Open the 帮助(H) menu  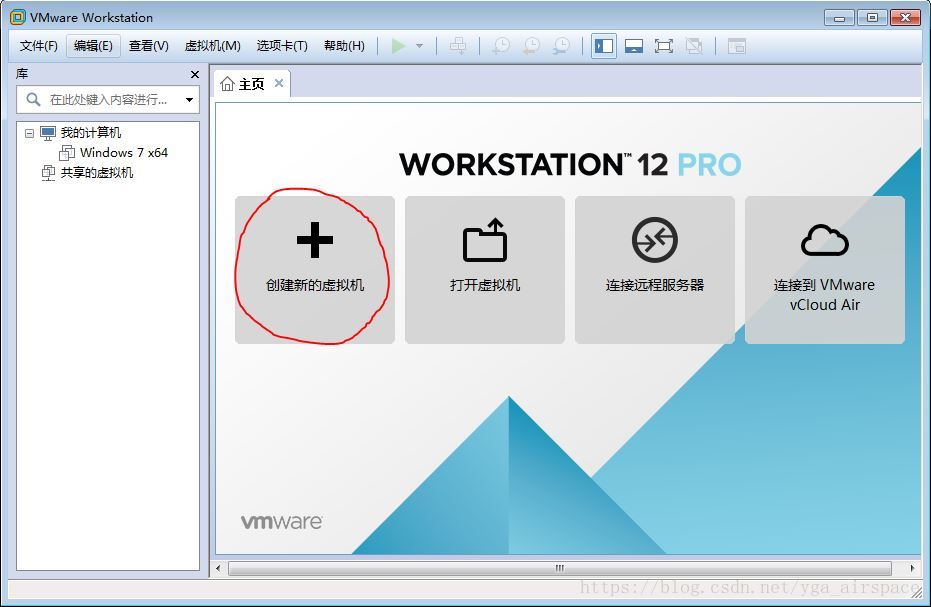coord(344,46)
